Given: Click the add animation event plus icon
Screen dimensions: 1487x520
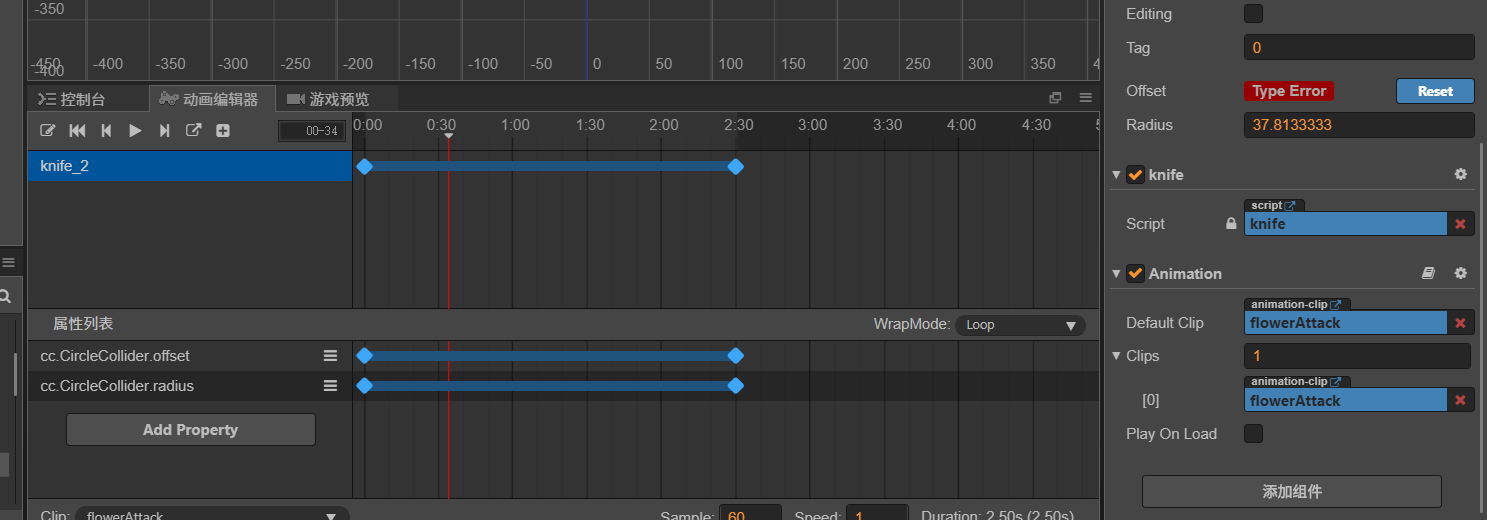Looking at the screenshot, I should (x=223, y=130).
